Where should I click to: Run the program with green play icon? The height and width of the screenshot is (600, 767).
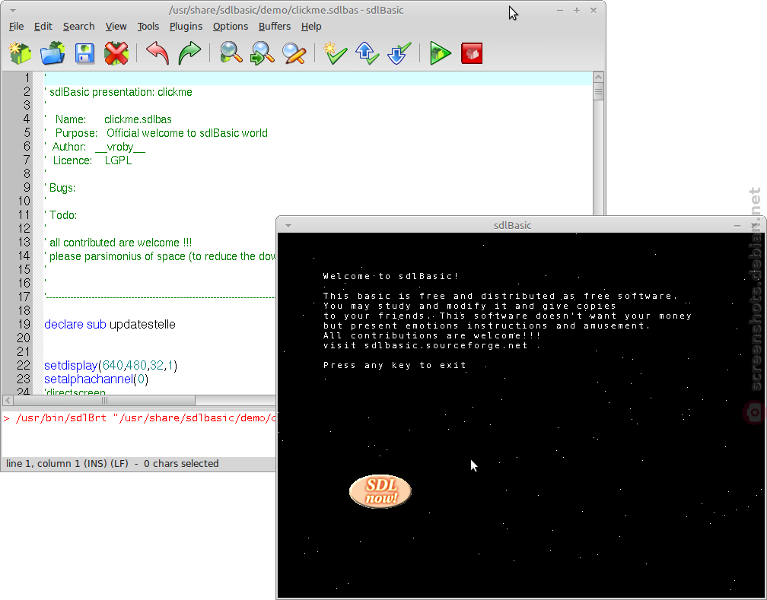[x=440, y=53]
